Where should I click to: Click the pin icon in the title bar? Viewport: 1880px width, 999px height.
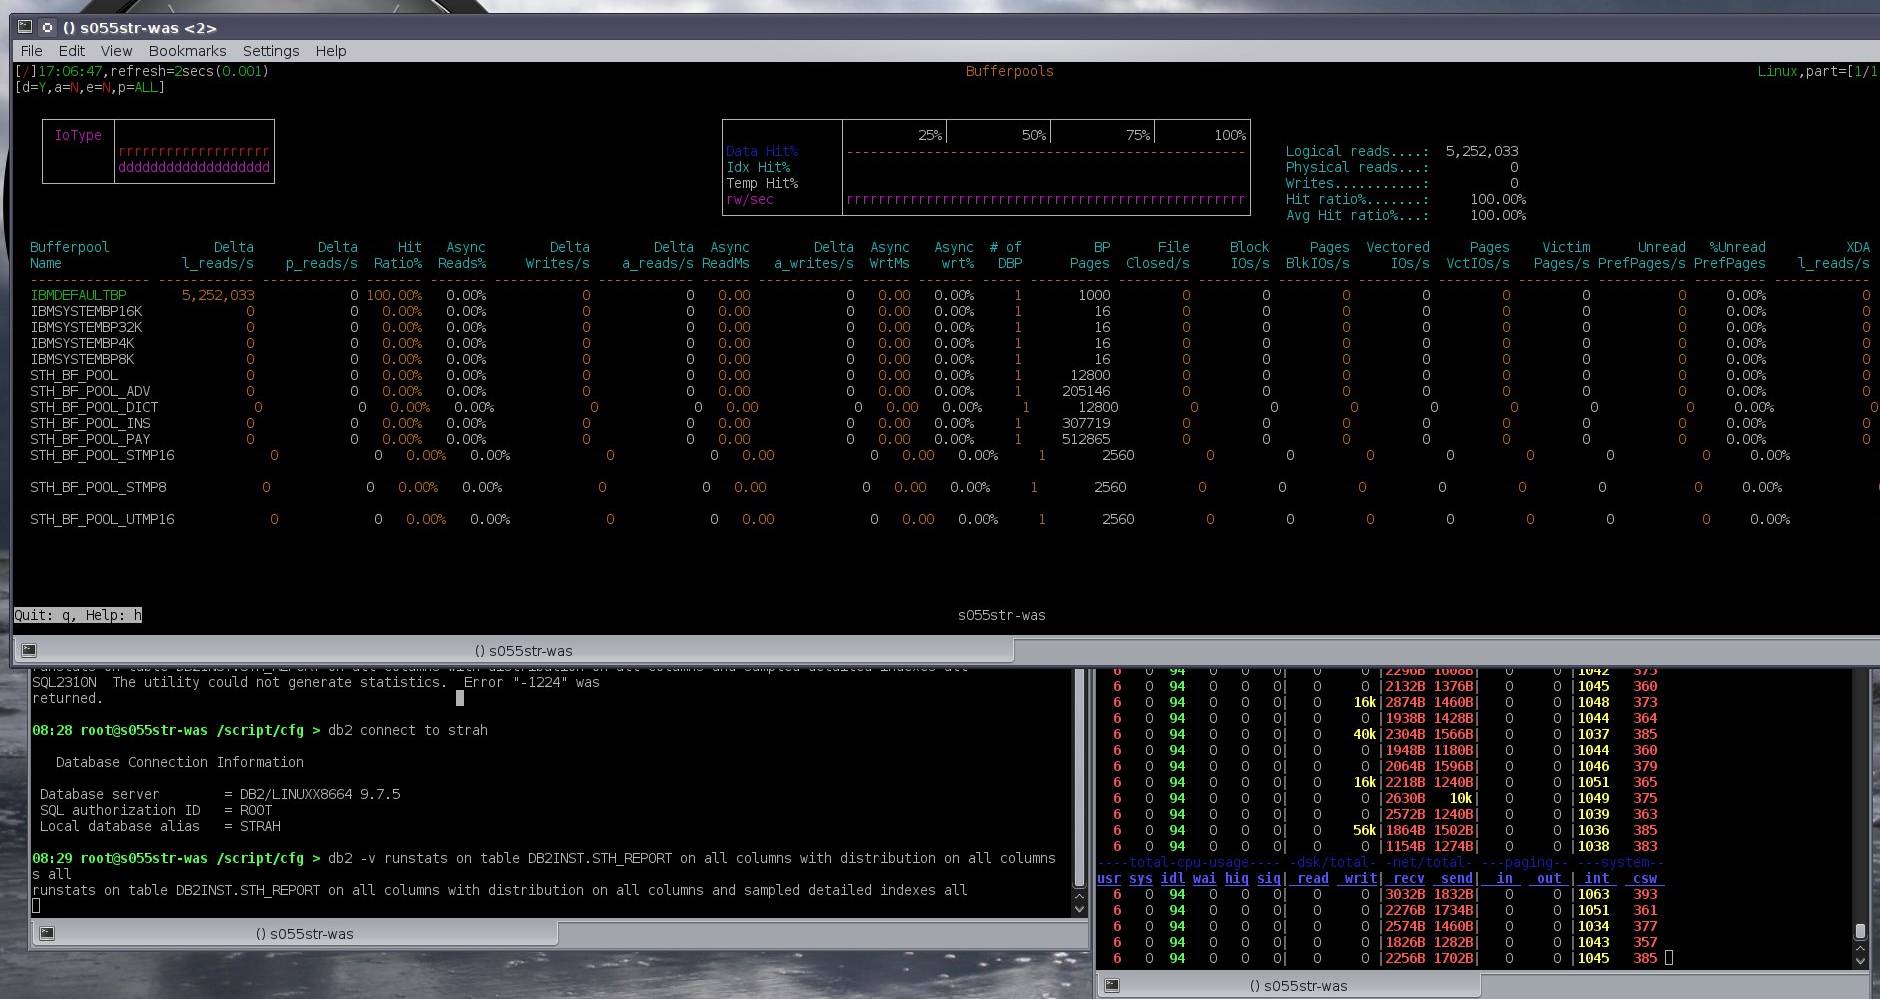[x=47, y=27]
